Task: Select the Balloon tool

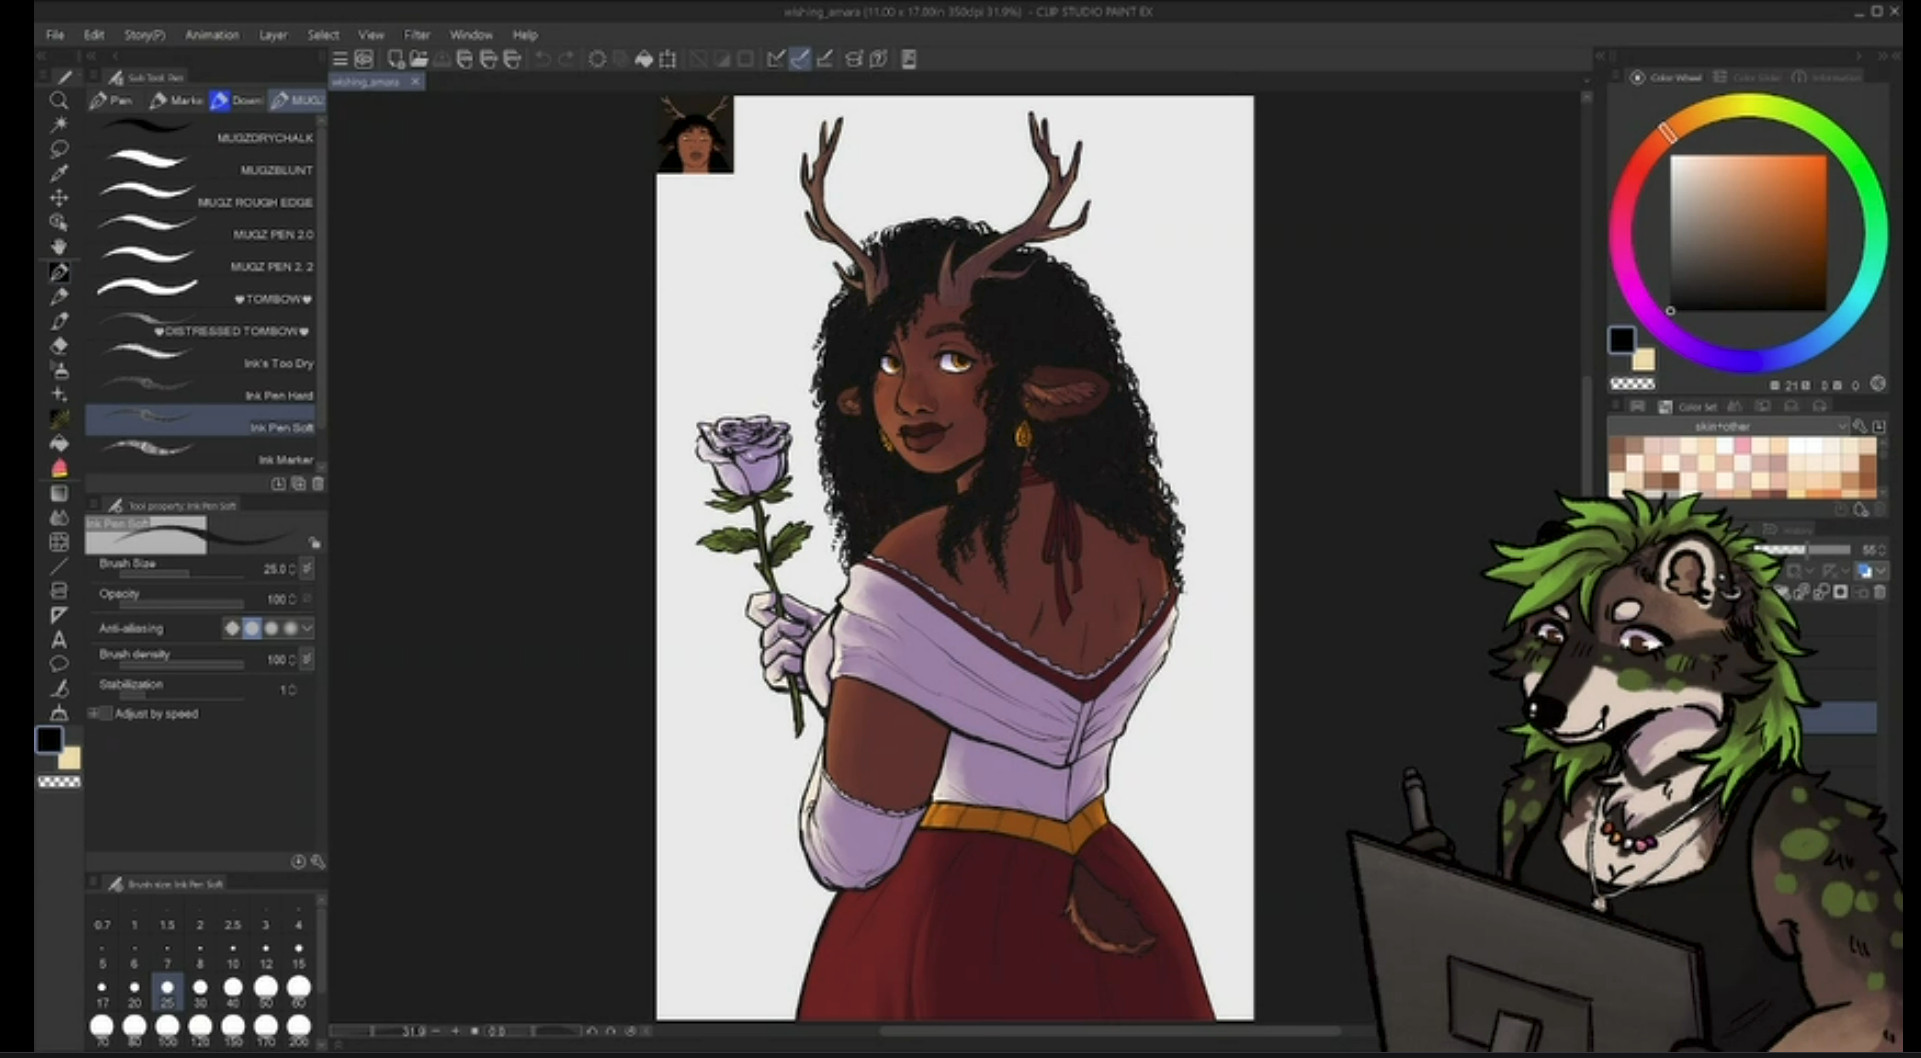Action: [59, 664]
